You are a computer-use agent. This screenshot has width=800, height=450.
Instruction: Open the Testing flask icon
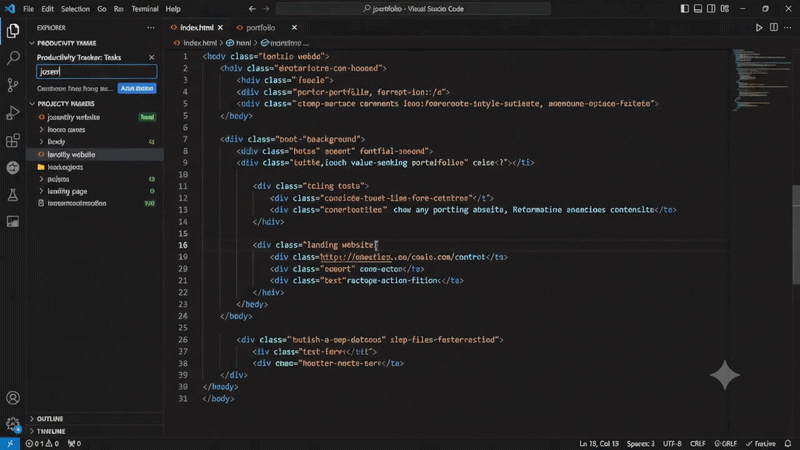(x=13, y=195)
